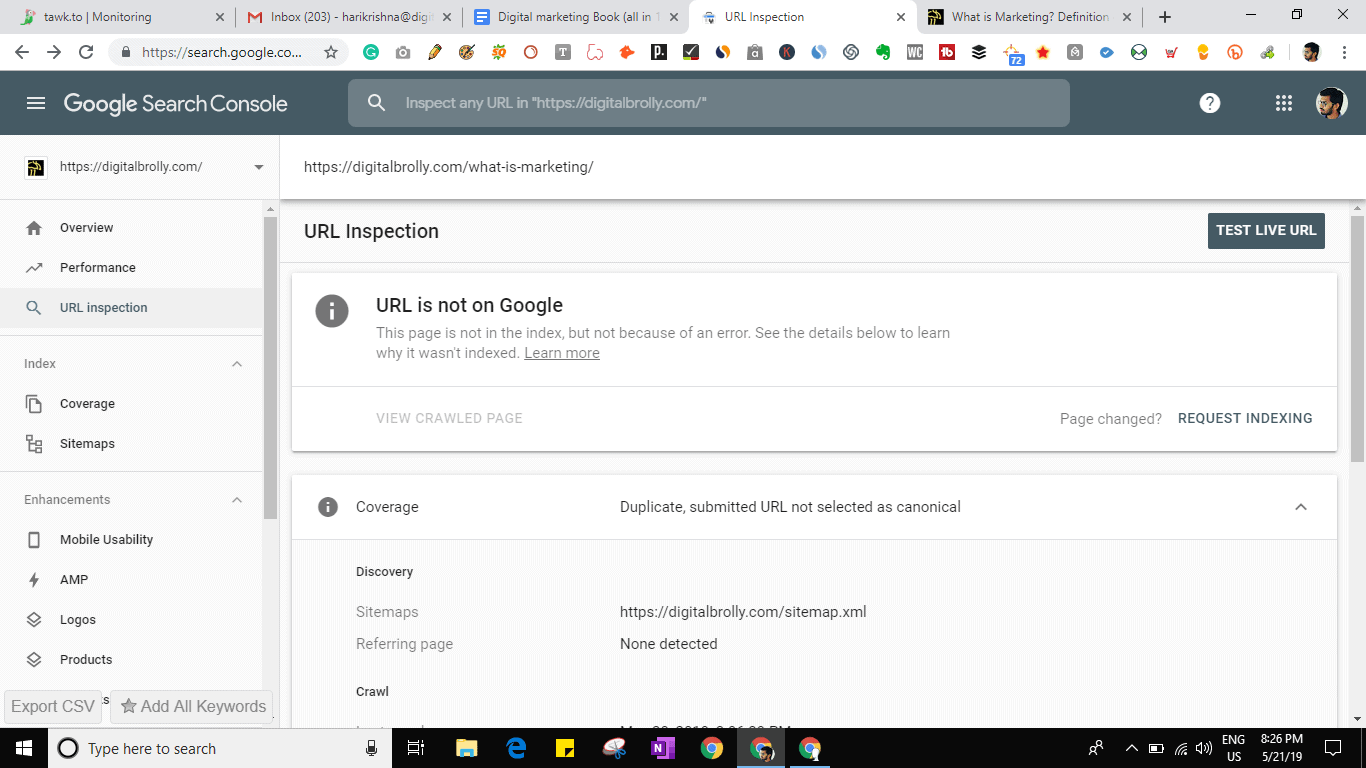Click the Evernote elephant extension icon
Screen dimensions: 1366x768
[x=883, y=52]
